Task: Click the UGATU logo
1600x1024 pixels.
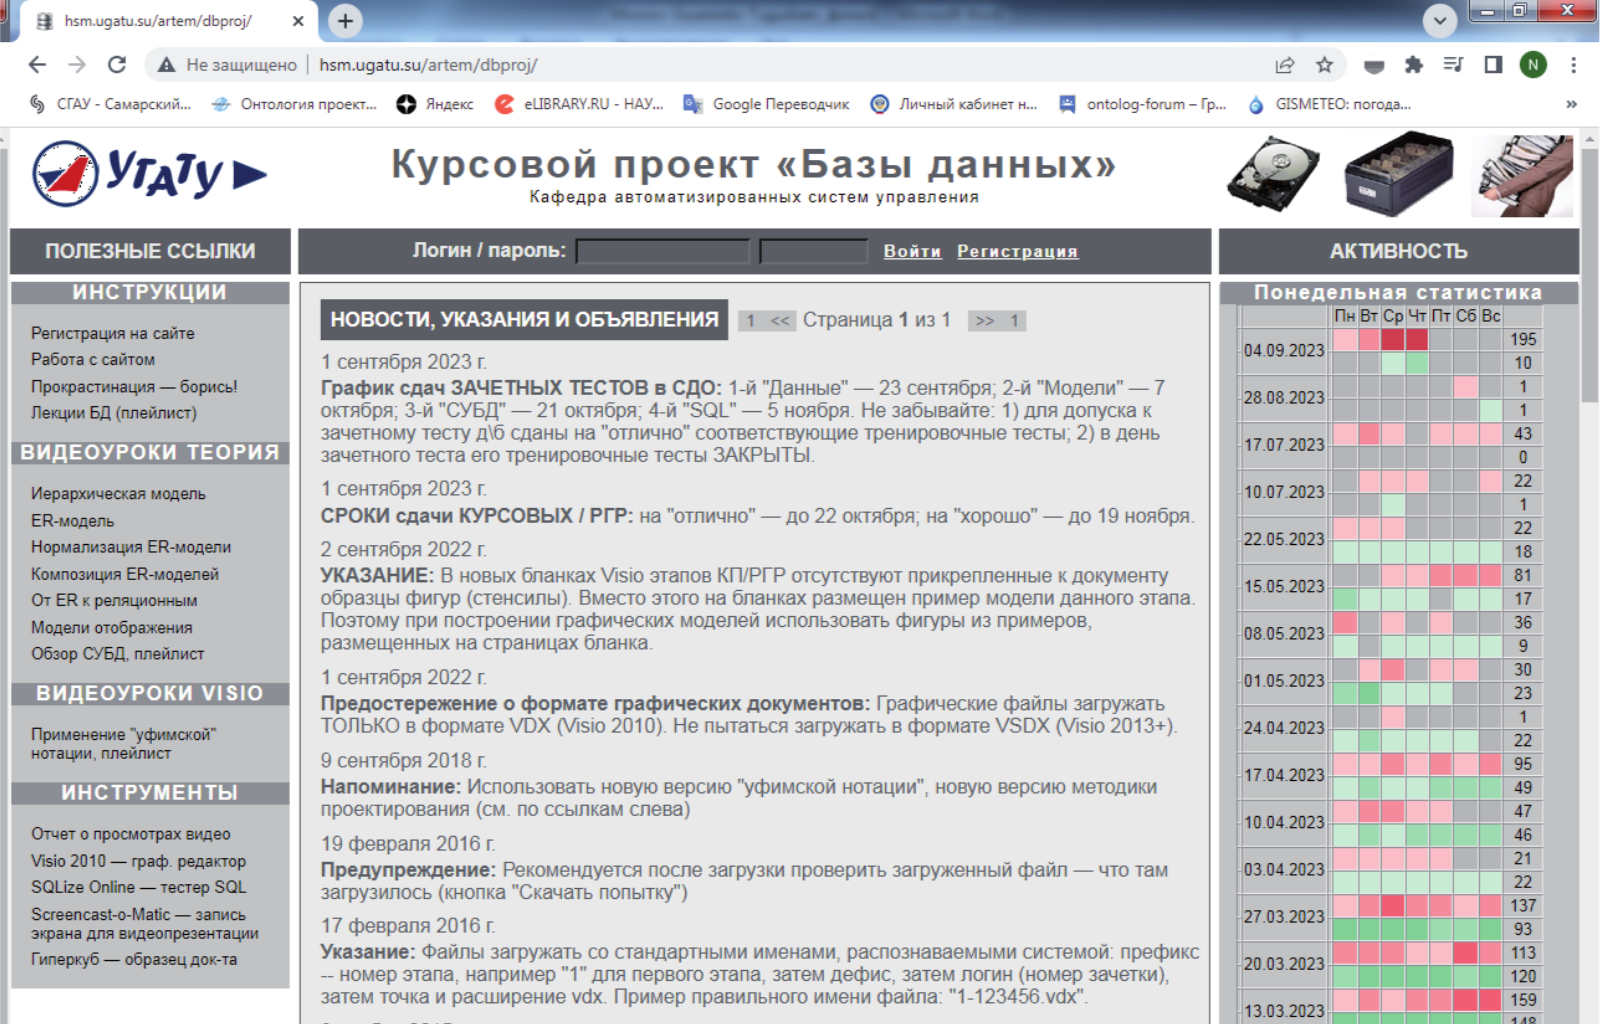Action: [x=150, y=174]
